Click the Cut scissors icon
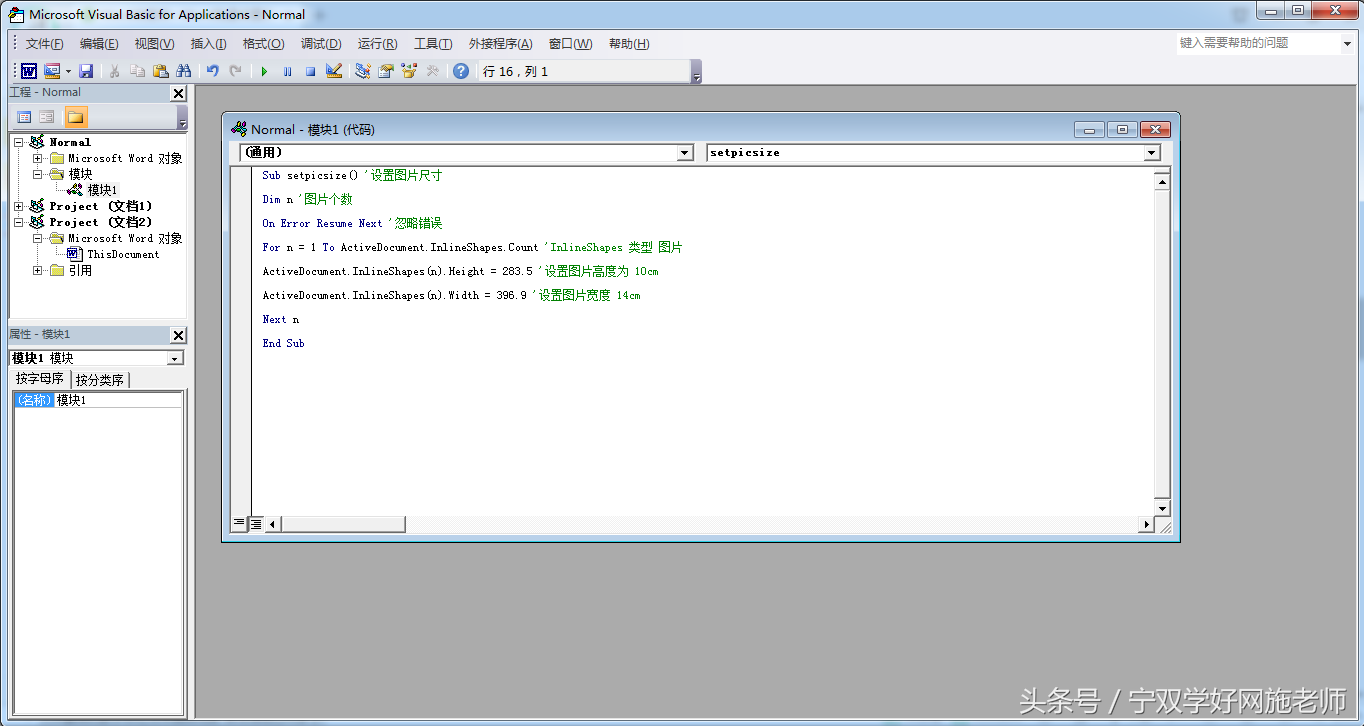Viewport: 1364px width, 726px height. point(115,71)
